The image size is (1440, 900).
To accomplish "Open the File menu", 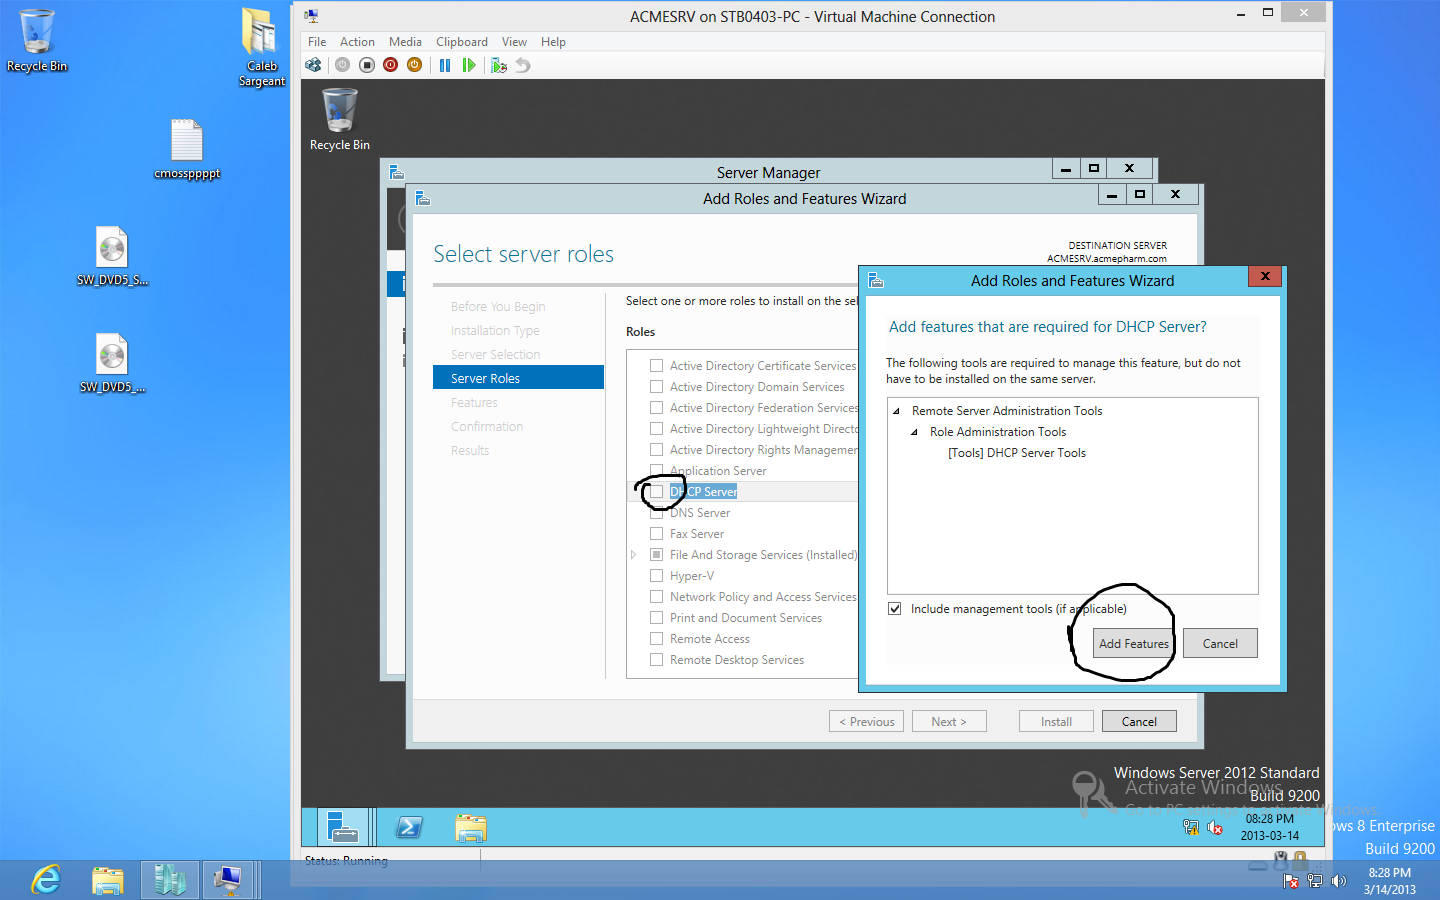I will (317, 42).
